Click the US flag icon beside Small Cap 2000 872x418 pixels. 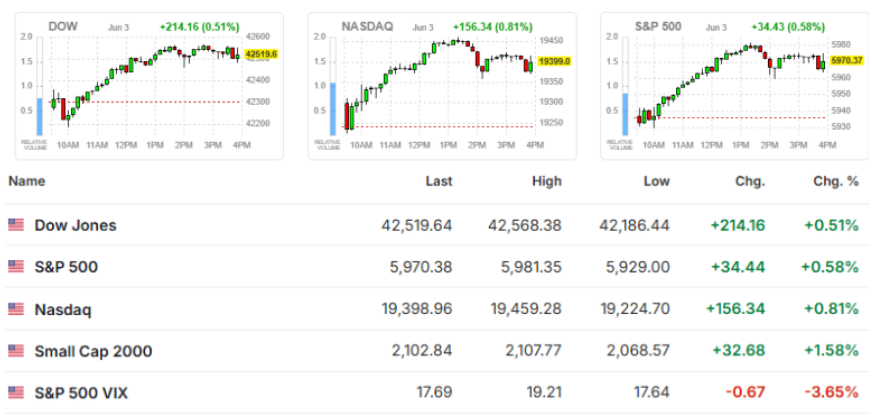click(16, 351)
